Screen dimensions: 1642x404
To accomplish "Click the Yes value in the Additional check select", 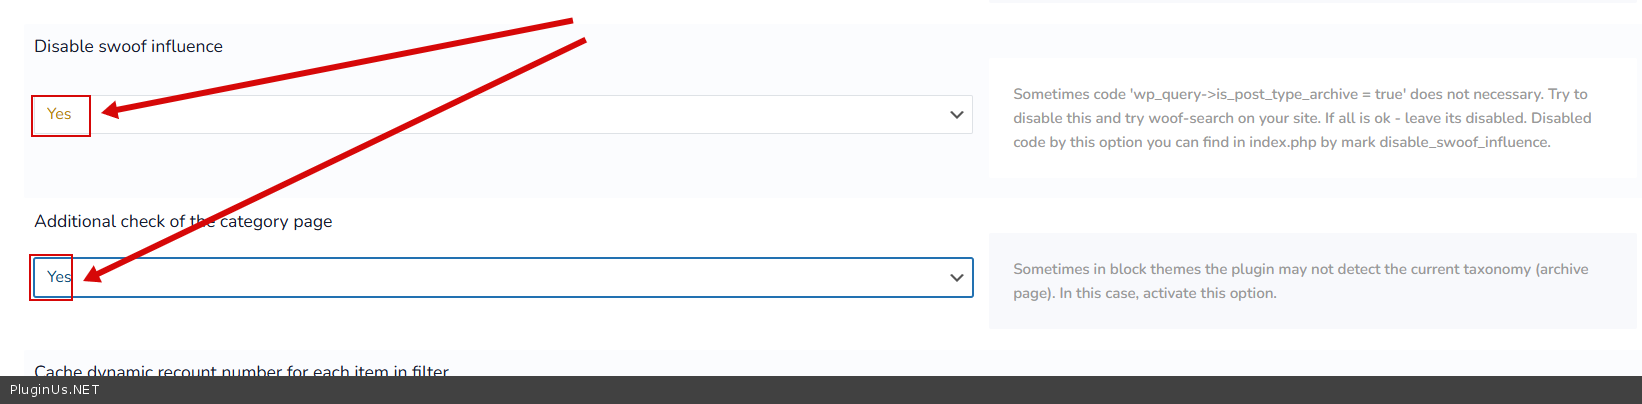I will [x=58, y=277].
